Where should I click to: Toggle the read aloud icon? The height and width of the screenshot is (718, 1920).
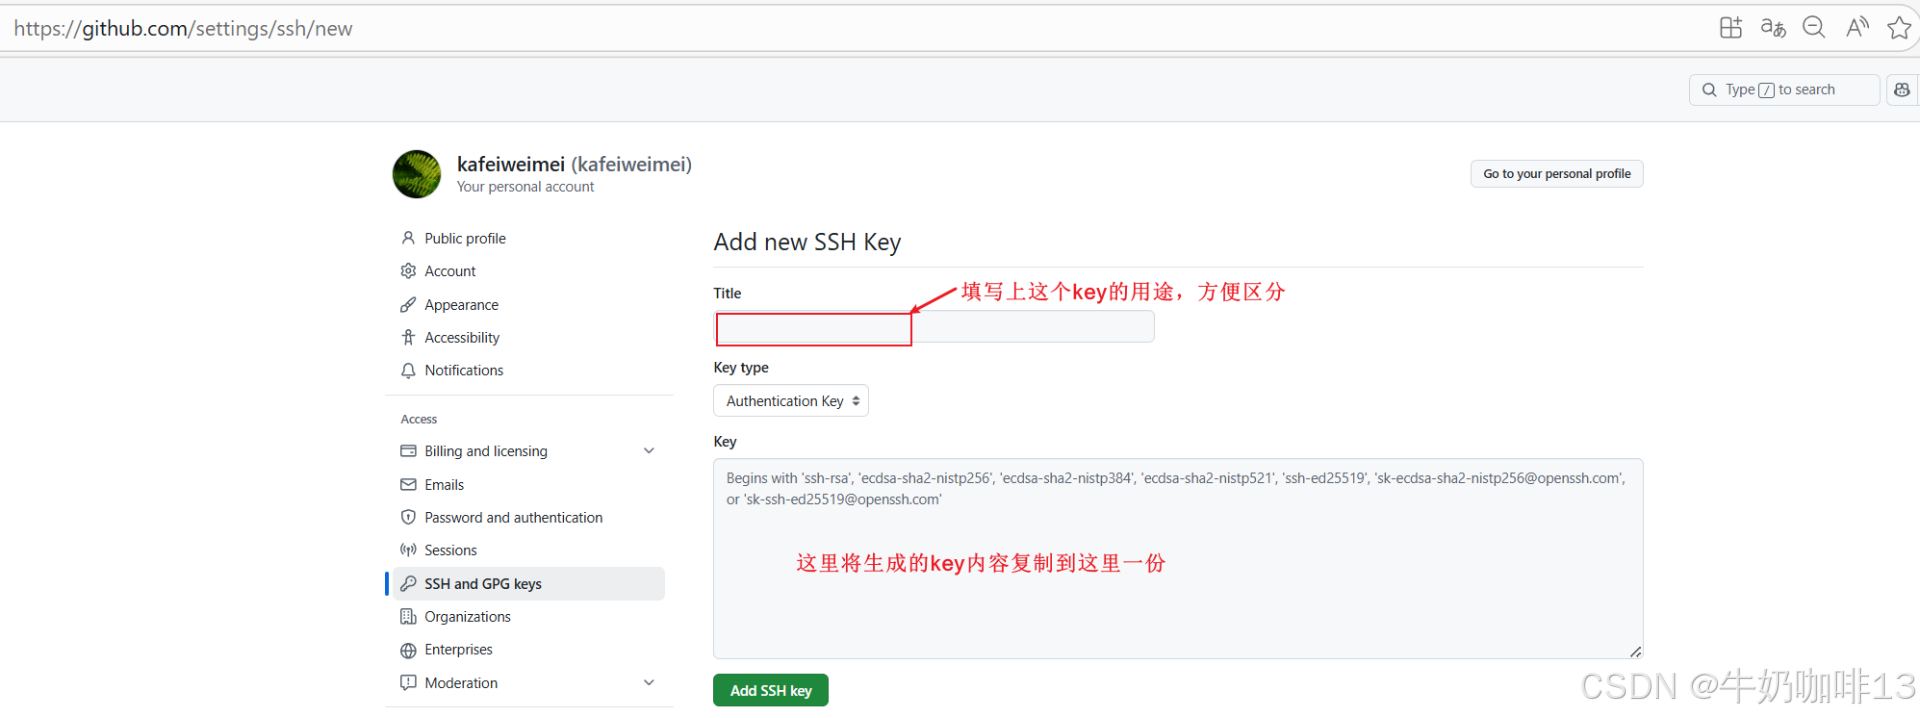[x=1857, y=28]
